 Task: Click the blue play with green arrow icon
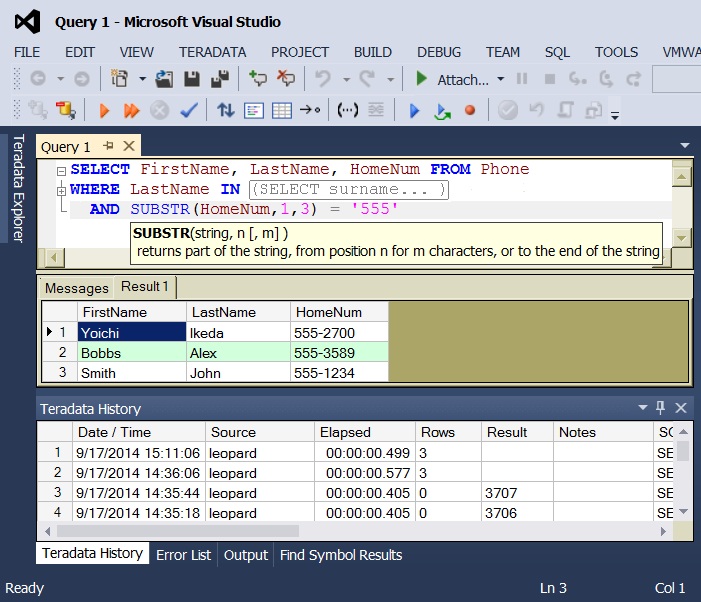click(x=442, y=111)
